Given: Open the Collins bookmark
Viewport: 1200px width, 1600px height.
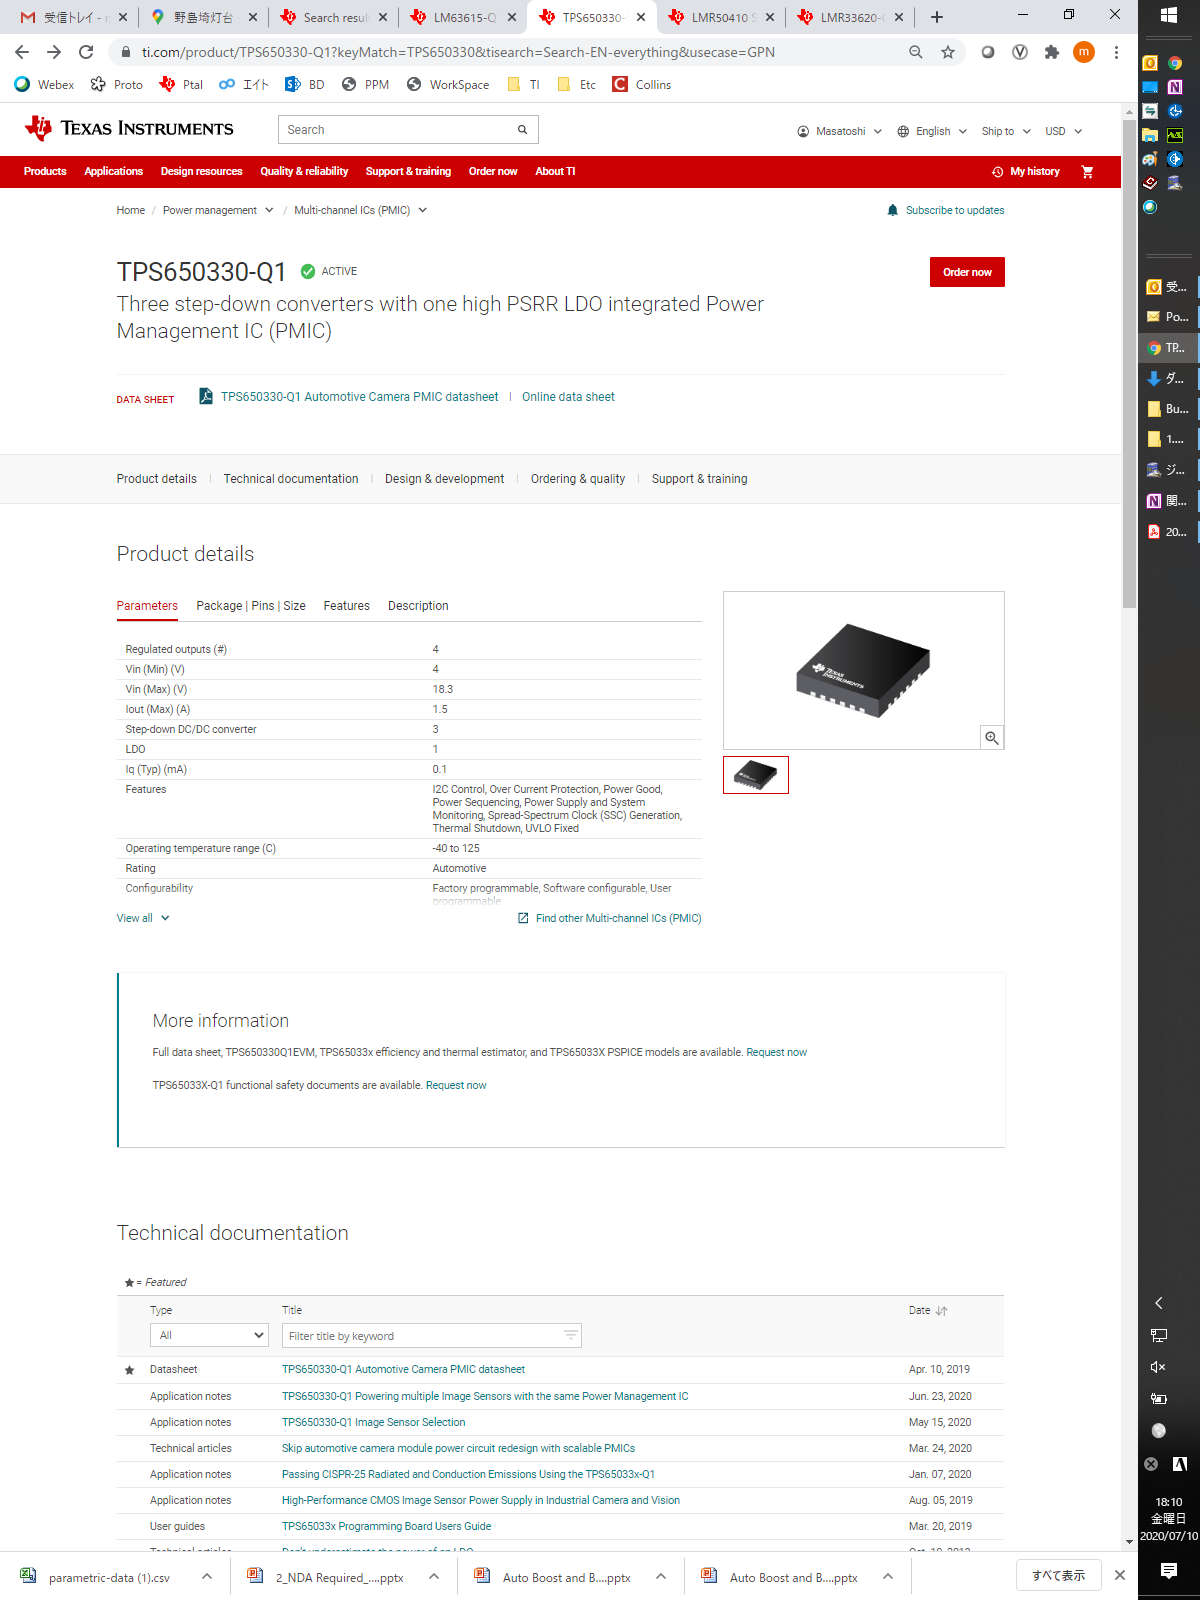Looking at the screenshot, I should coord(642,85).
